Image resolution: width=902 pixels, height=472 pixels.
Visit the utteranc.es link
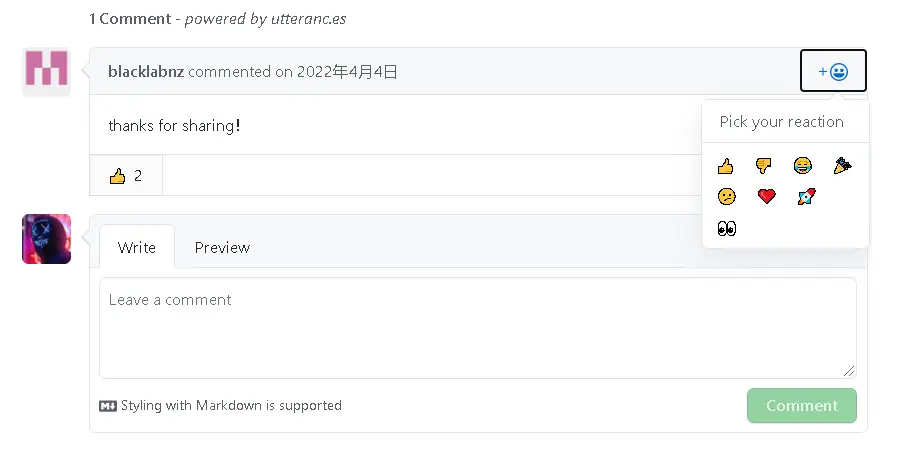[309, 18]
